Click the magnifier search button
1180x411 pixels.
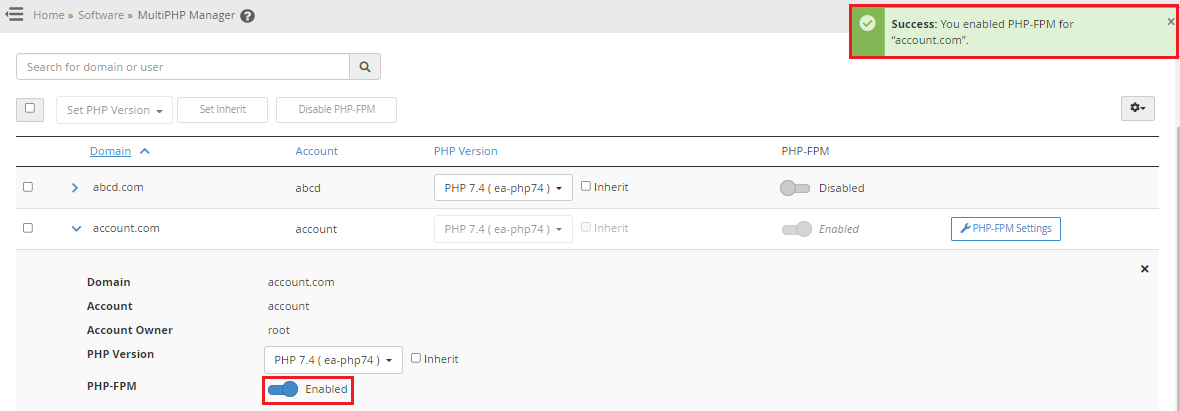(365, 67)
